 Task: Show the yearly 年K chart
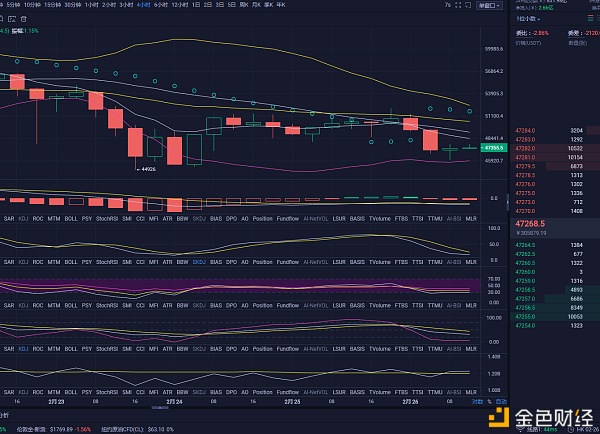click(x=281, y=5)
